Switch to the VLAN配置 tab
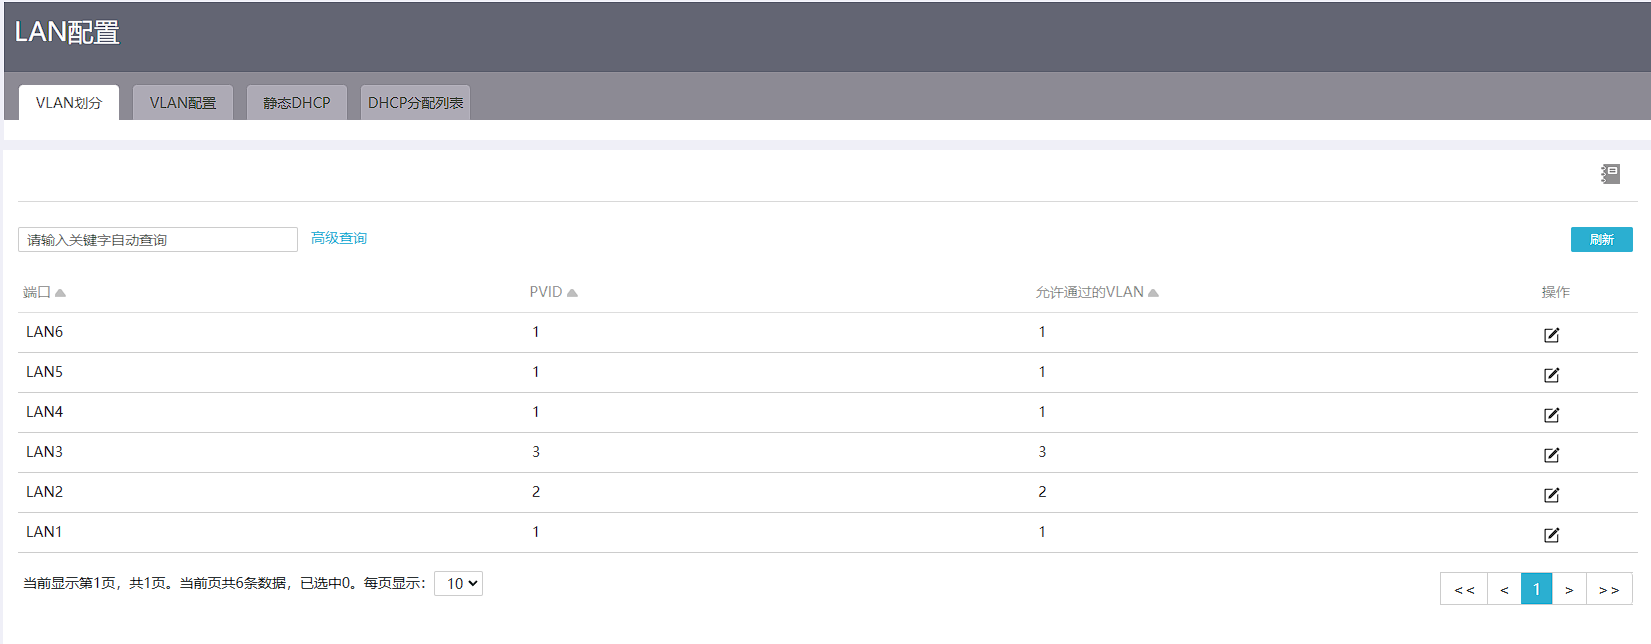The height and width of the screenshot is (644, 1651). pyautogui.click(x=183, y=103)
